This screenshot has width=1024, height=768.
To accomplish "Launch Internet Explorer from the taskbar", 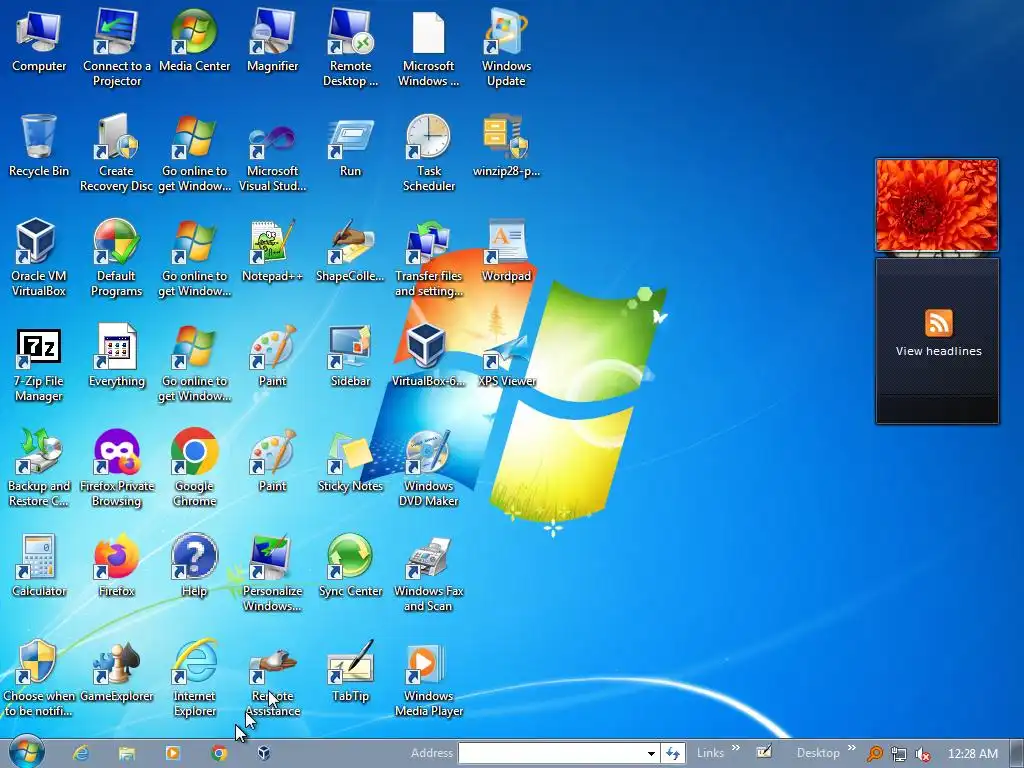I will coord(81,753).
